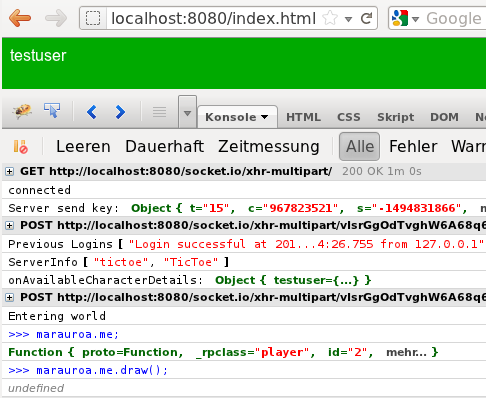The height and width of the screenshot is (398, 486).
Task: Click mehr... to show more properties
Action: click(406, 352)
